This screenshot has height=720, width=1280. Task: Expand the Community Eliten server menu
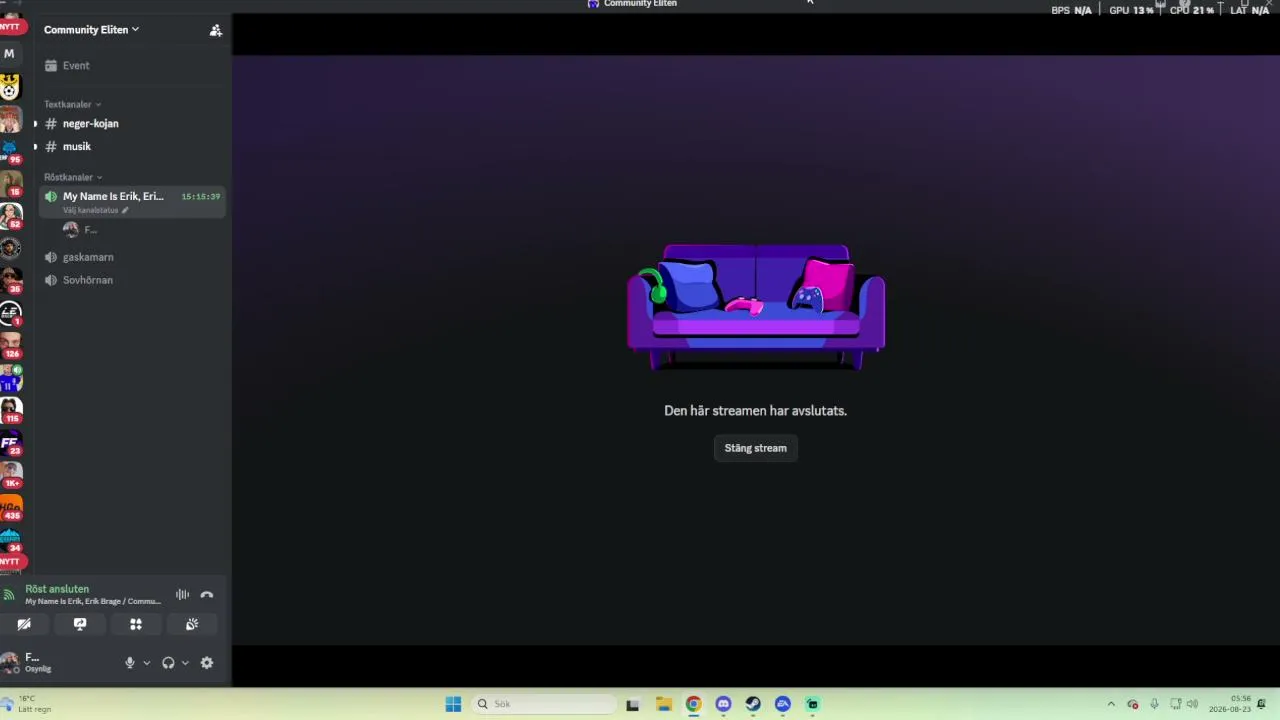pyautogui.click(x=92, y=30)
